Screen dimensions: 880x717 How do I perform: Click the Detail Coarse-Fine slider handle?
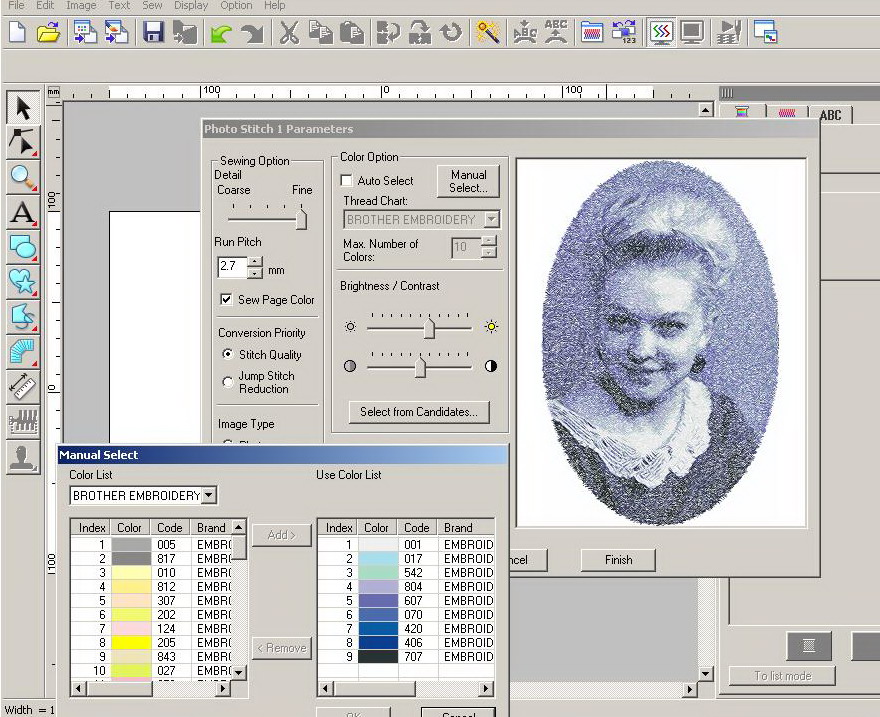coord(301,219)
